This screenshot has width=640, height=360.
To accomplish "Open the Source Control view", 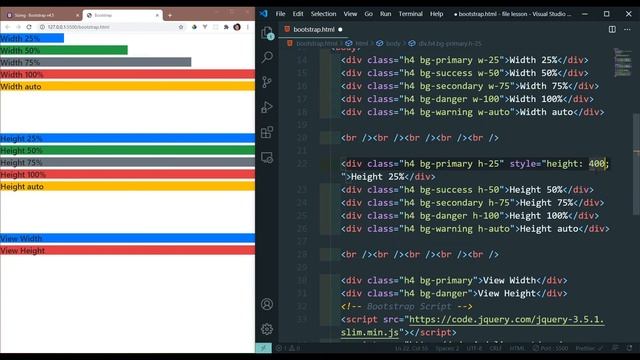I will (267, 82).
